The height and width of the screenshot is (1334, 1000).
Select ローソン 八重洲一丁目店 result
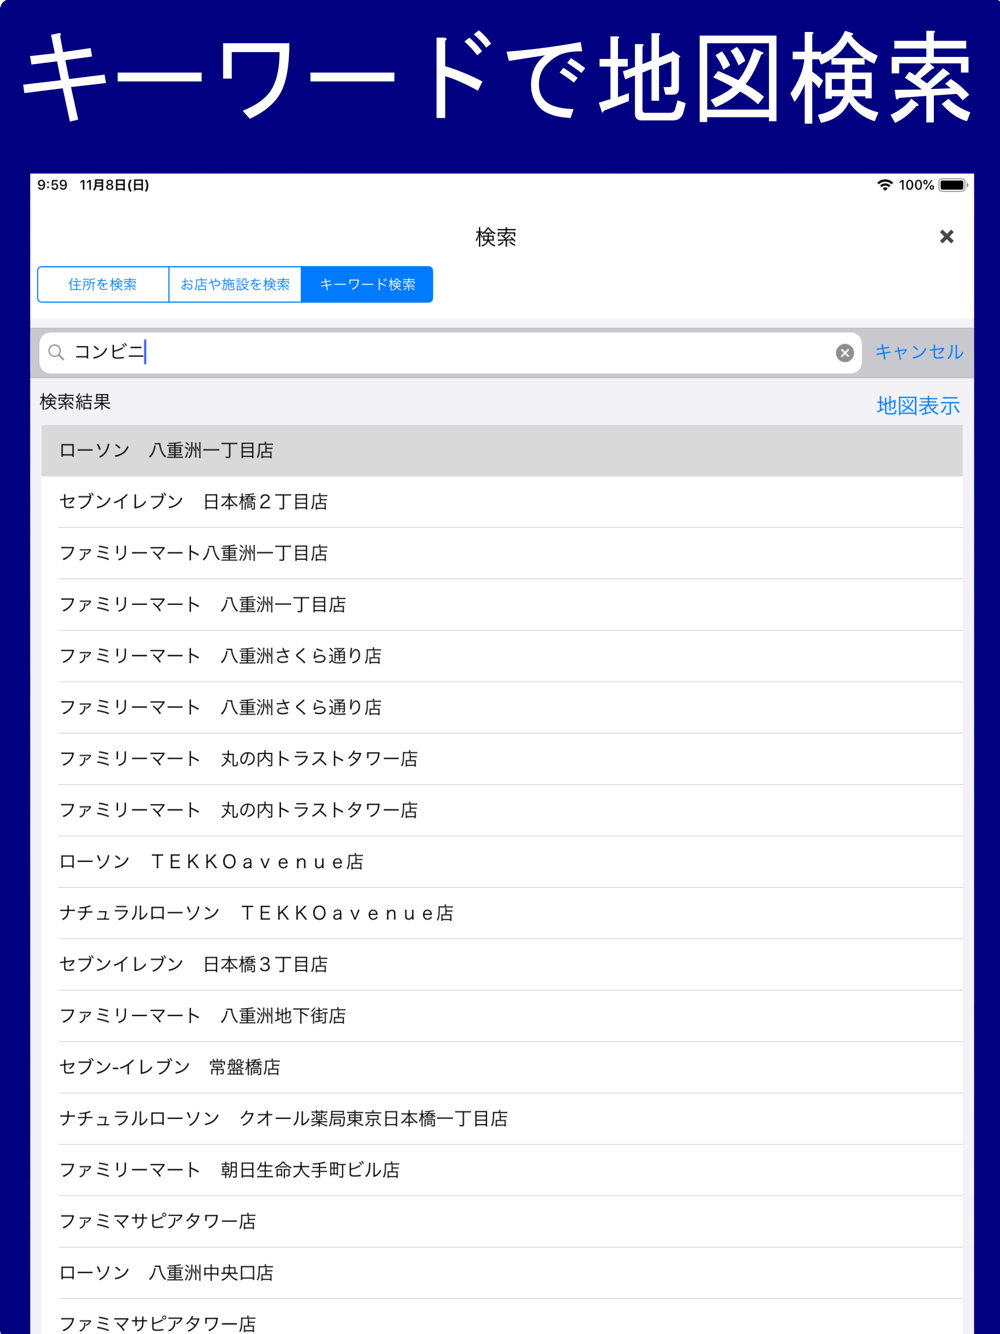[x=502, y=451]
